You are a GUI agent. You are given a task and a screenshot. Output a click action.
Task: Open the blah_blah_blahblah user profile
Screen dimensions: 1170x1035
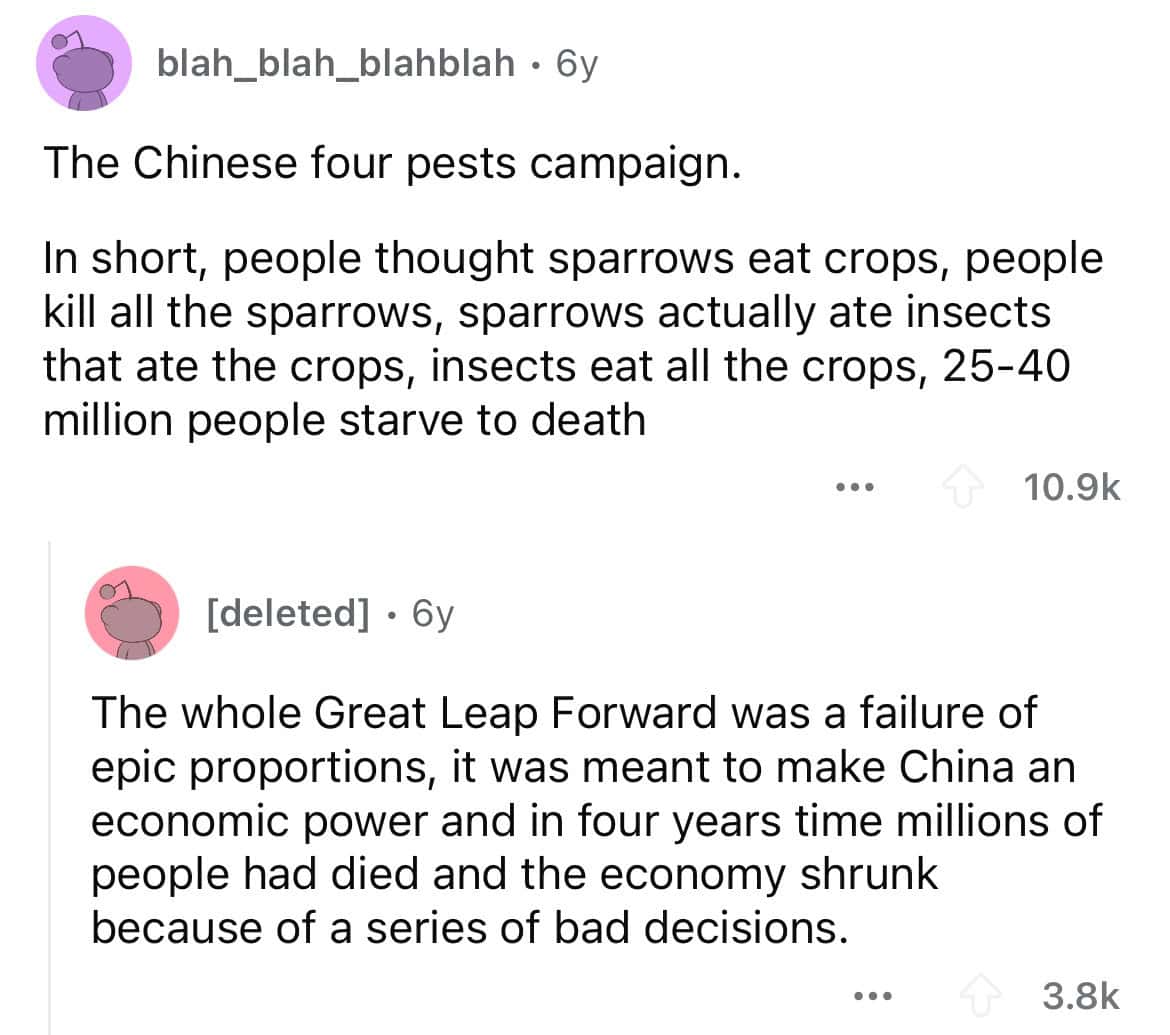coord(336,64)
